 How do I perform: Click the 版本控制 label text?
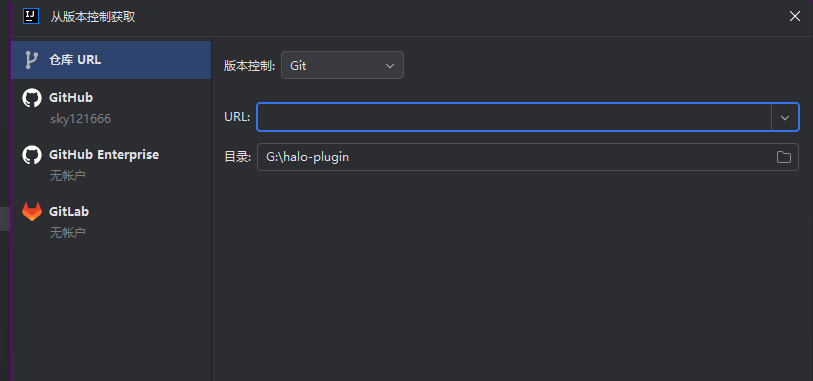pos(249,66)
